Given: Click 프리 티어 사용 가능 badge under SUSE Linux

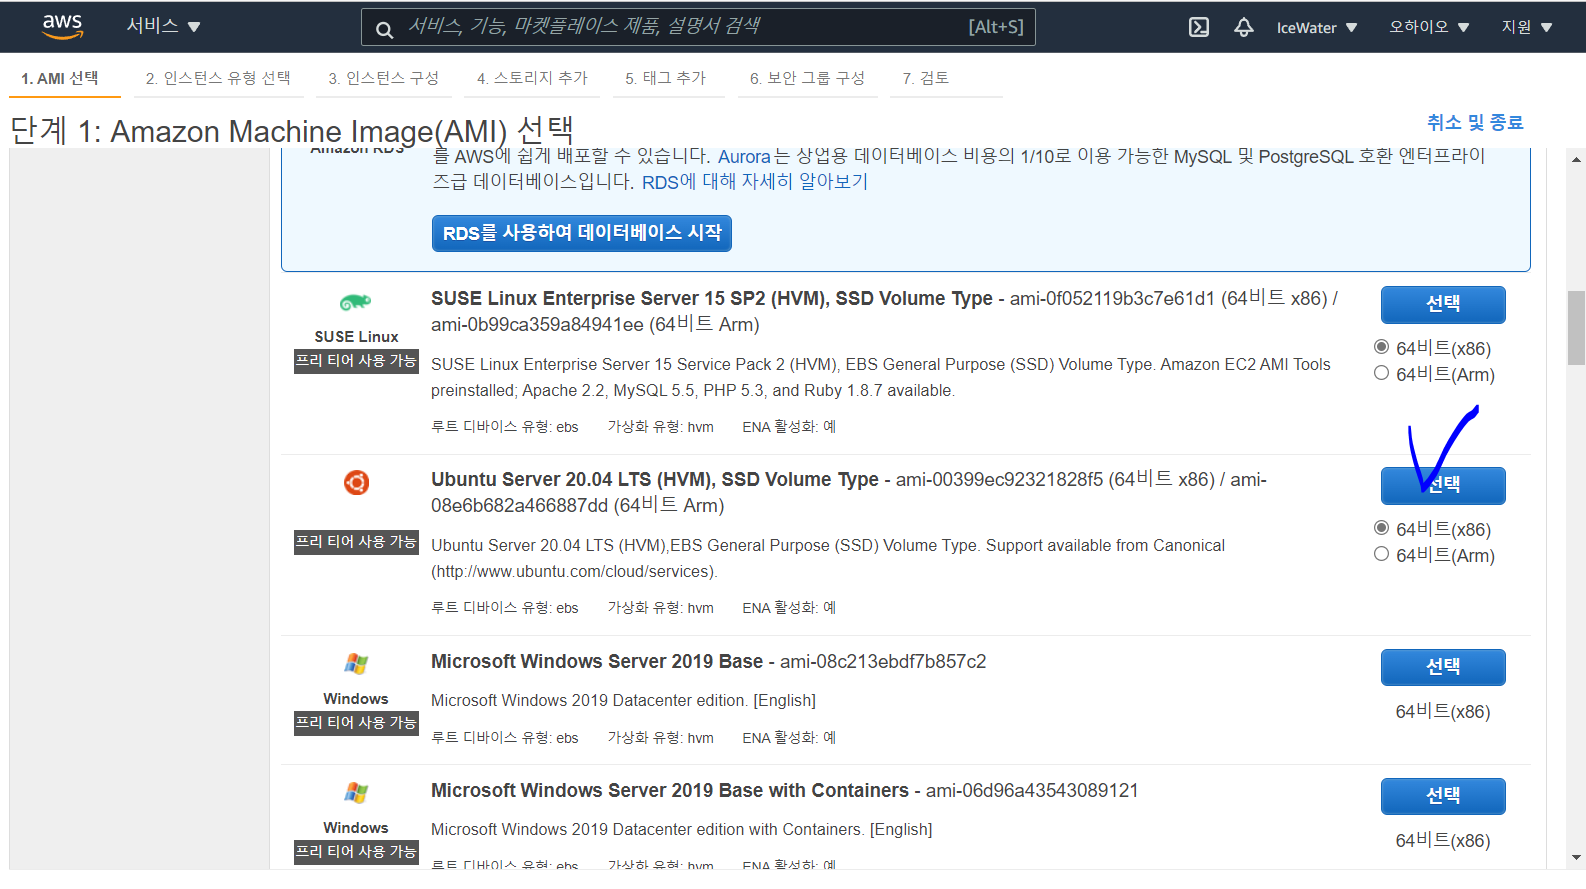Looking at the screenshot, I should 356,361.
